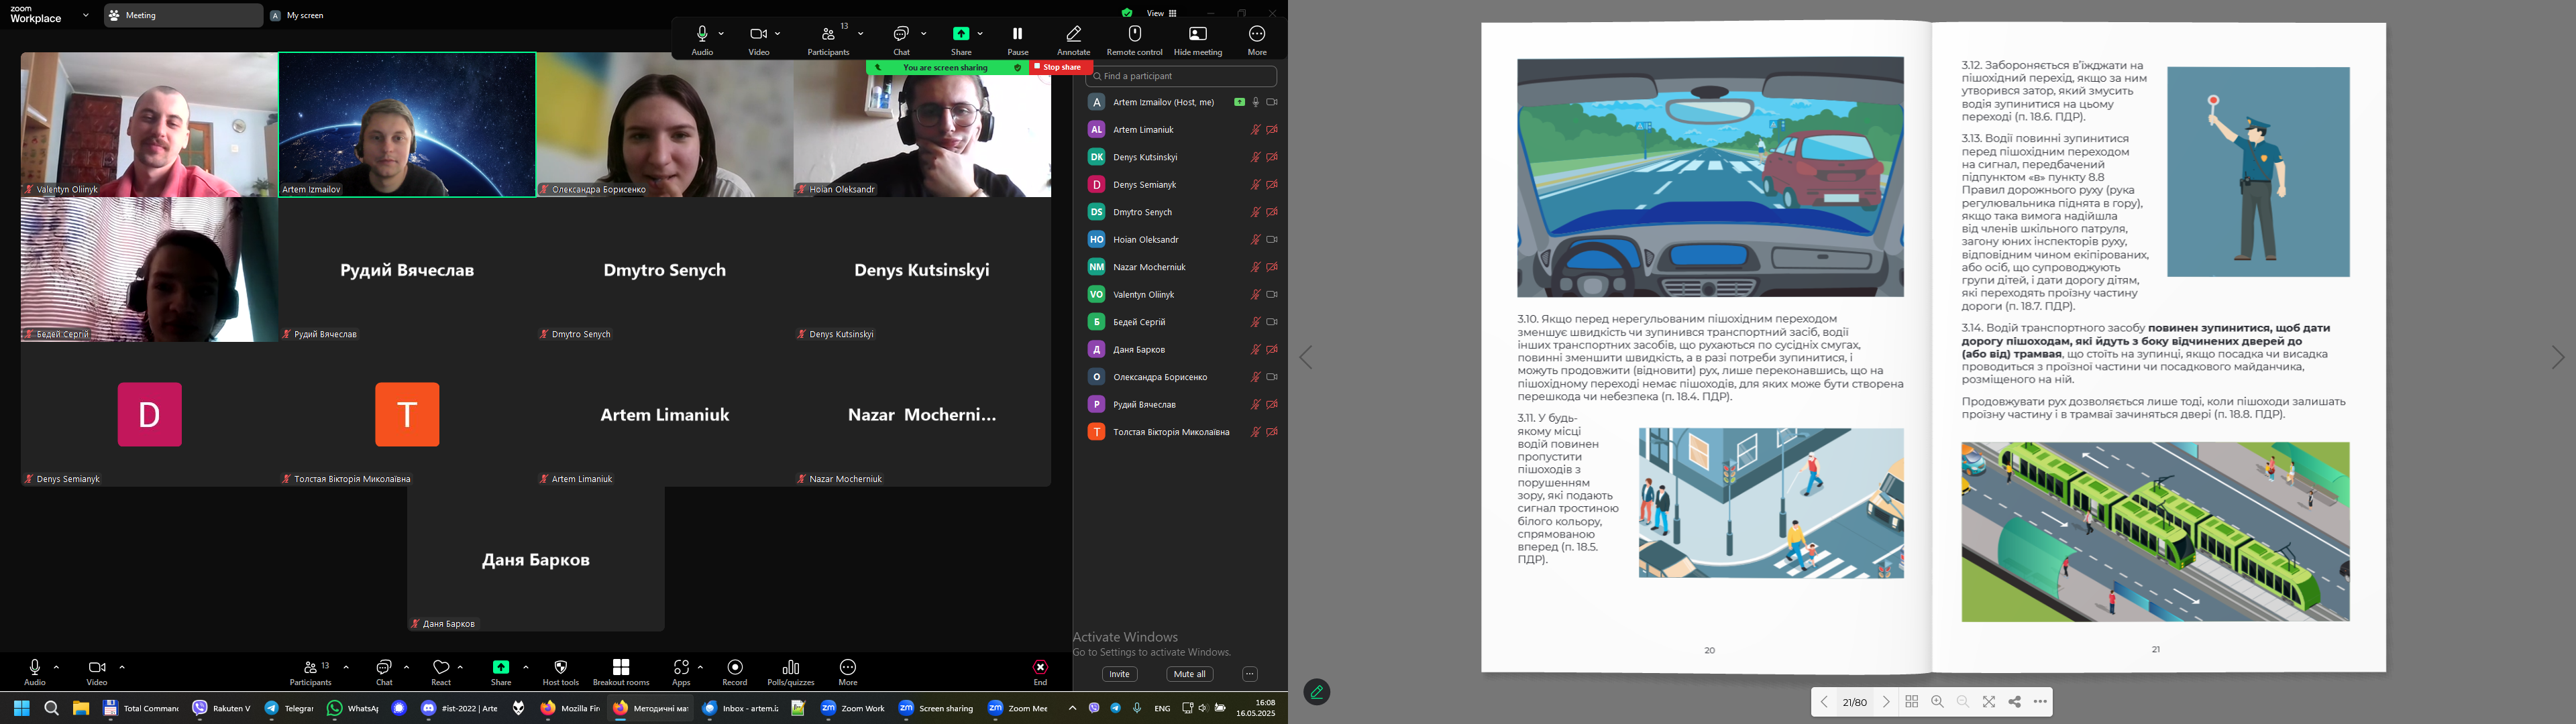Open Remote control in the sharing toolbar

point(1135,40)
